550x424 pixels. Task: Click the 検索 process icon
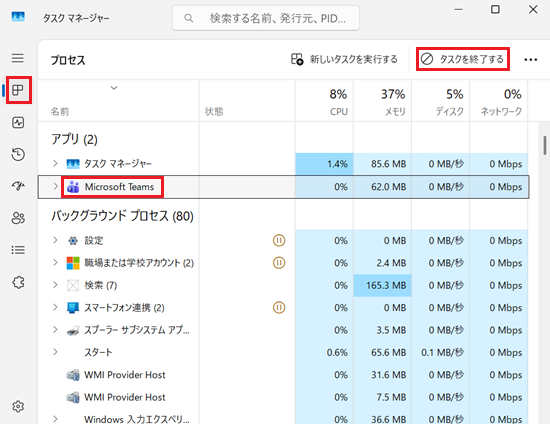pos(73,285)
